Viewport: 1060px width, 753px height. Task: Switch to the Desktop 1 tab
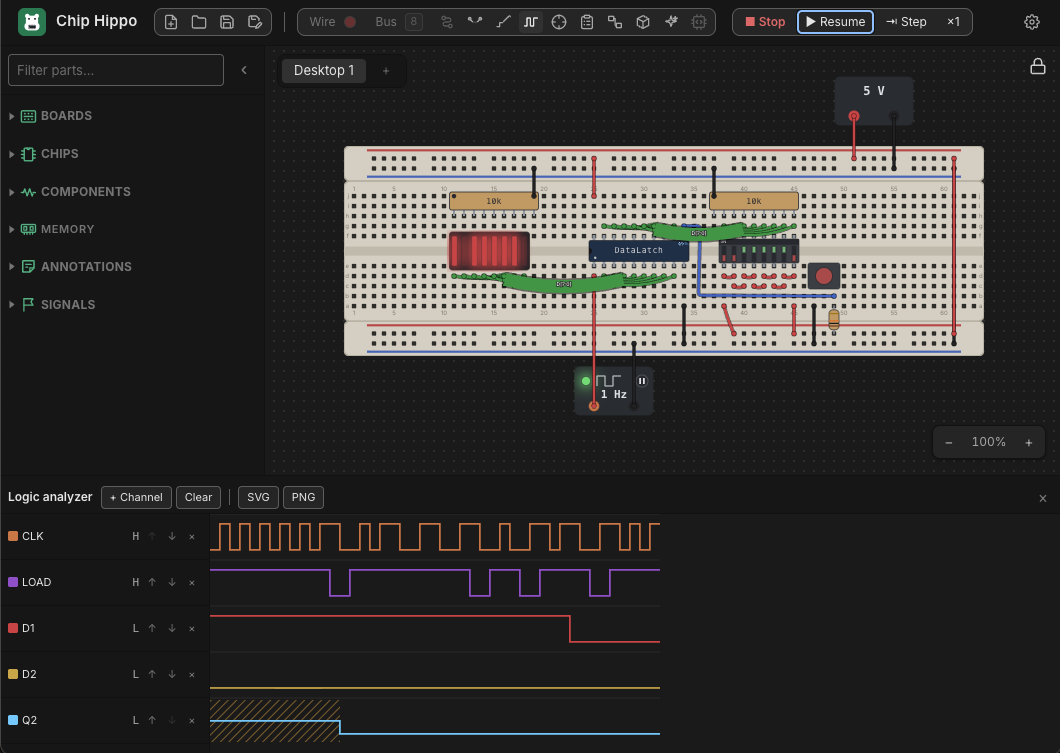(x=324, y=70)
